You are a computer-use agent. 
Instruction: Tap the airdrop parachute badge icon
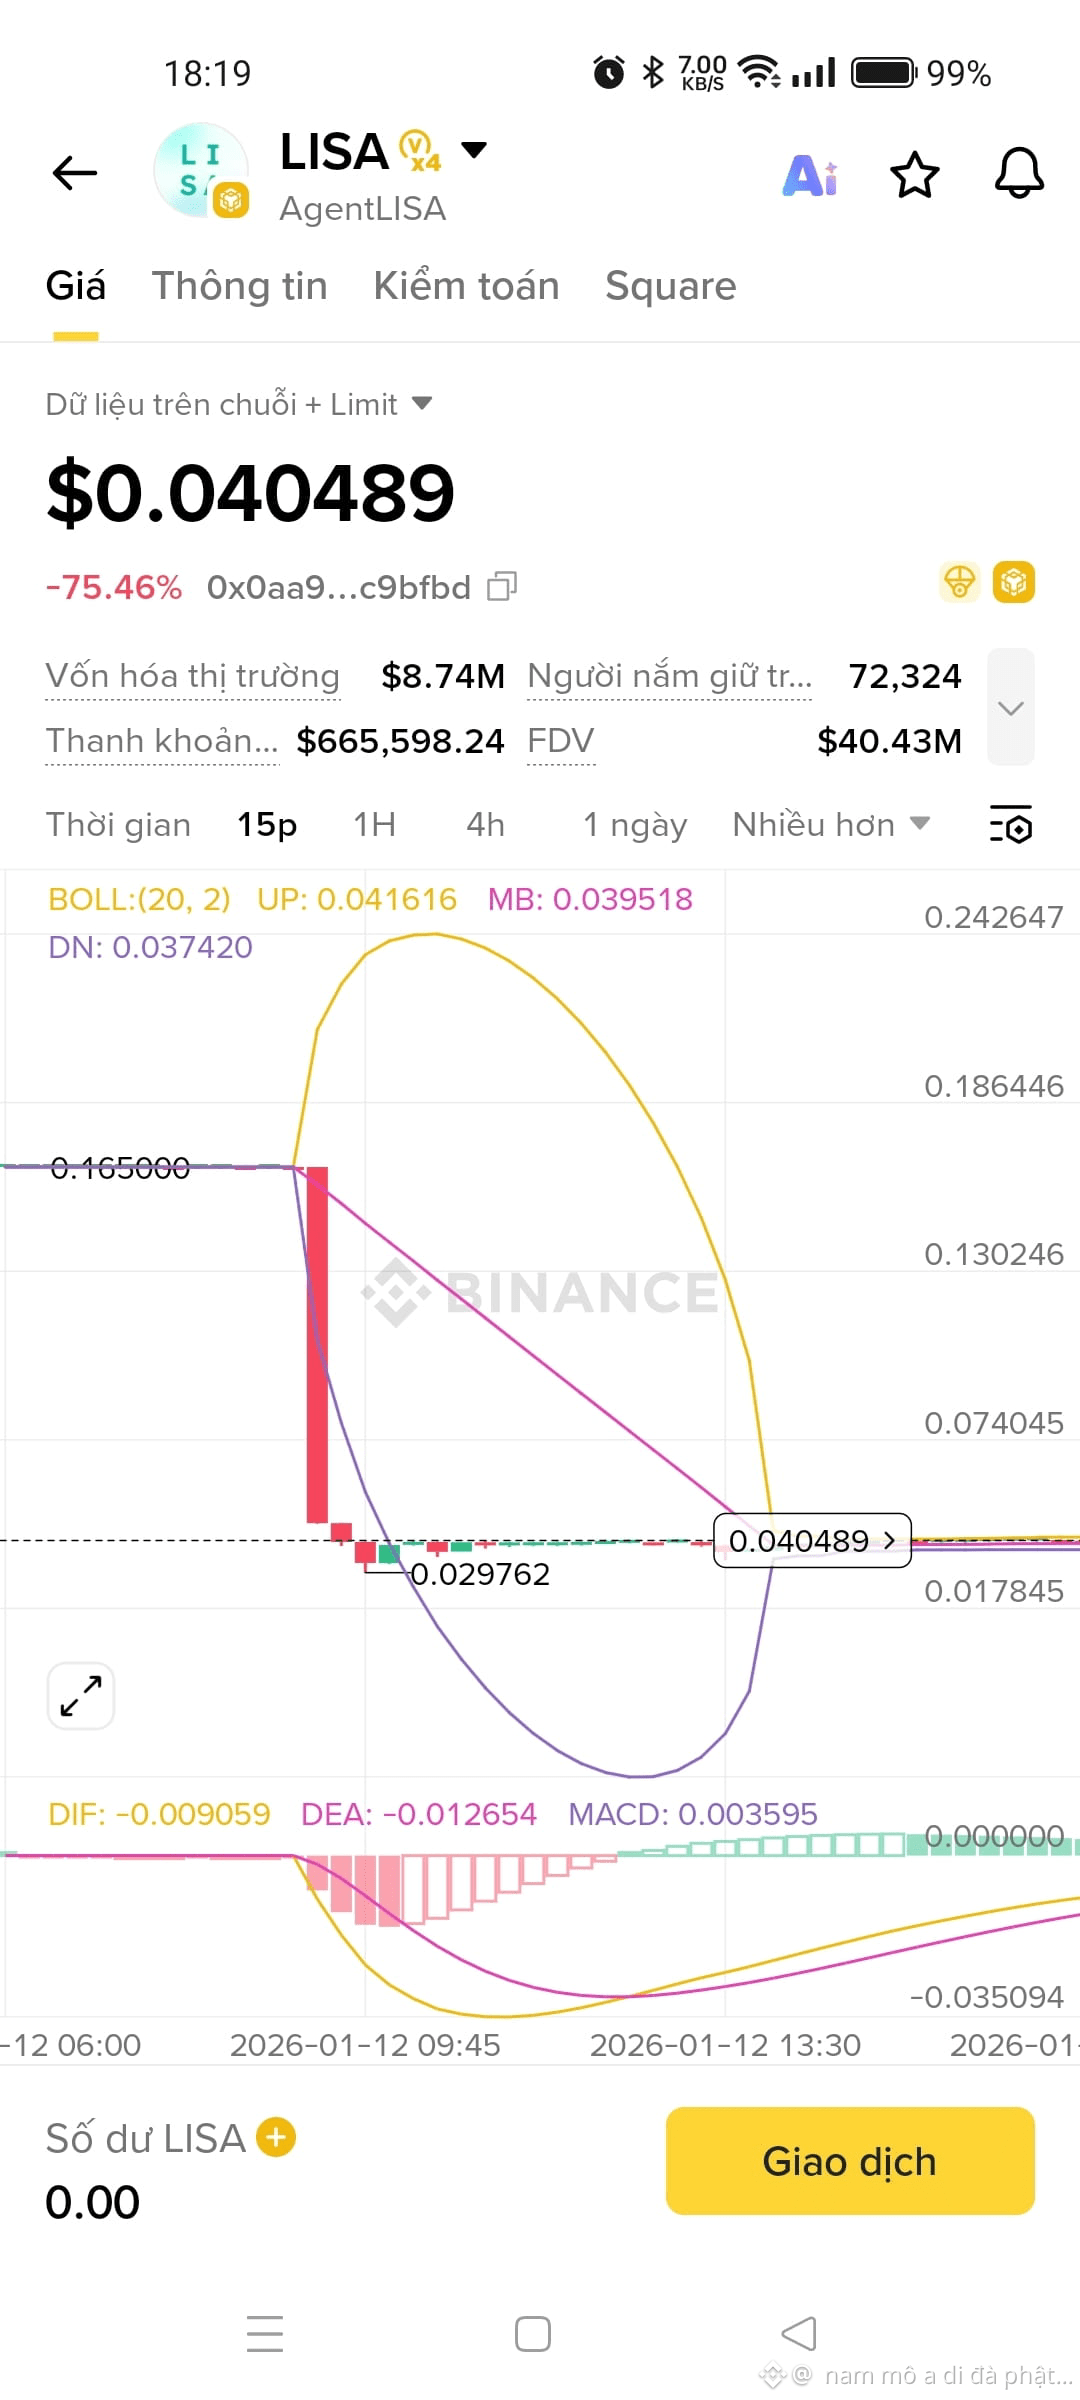point(959,582)
